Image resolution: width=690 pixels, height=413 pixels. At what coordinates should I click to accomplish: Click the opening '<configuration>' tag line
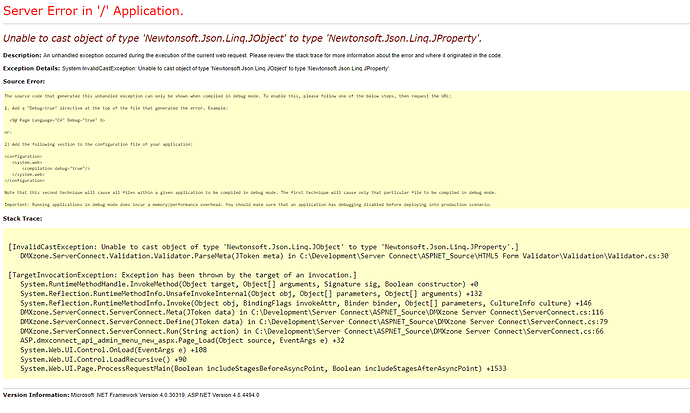click(x=23, y=157)
